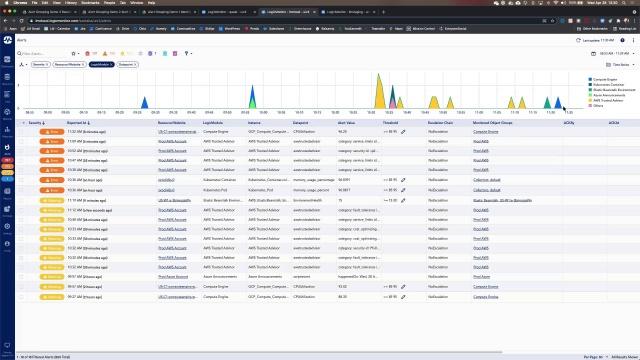This screenshot has width=640, height=360.
Task: Click the yellow warning severity filter icon
Action: pyautogui.click(x=122, y=53)
